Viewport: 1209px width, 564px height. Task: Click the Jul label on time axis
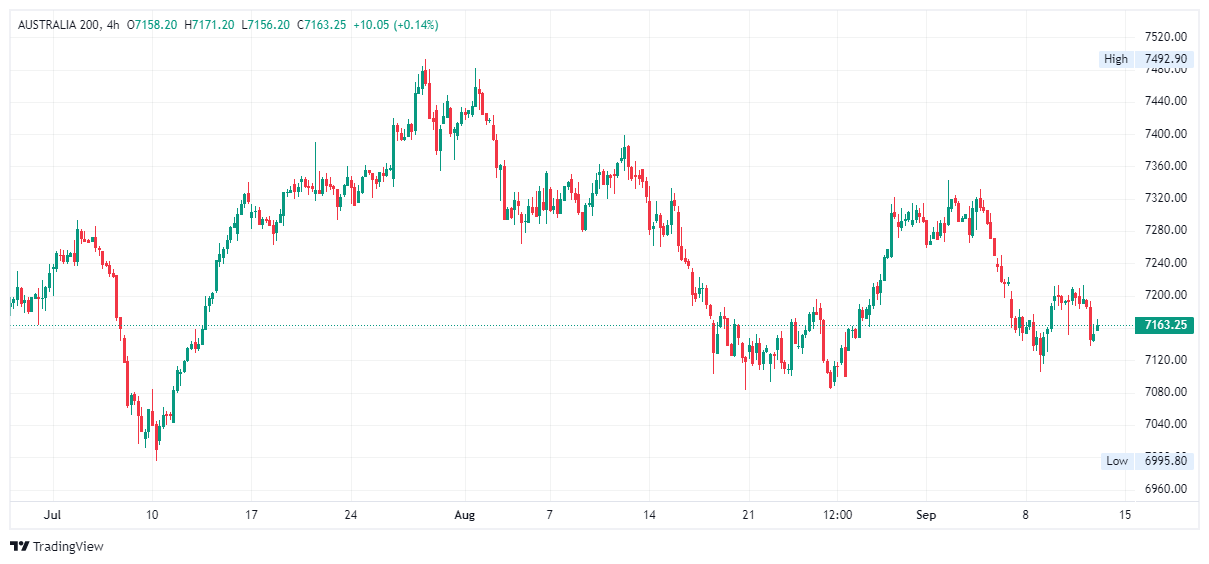click(x=53, y=515)
